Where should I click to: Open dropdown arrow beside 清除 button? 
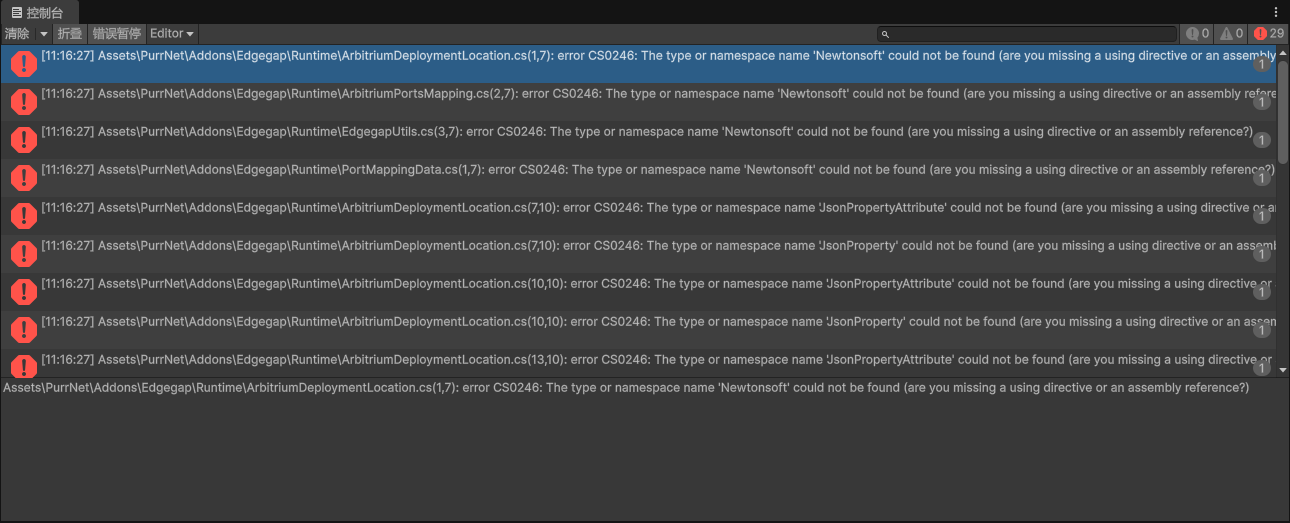point(43,33)
